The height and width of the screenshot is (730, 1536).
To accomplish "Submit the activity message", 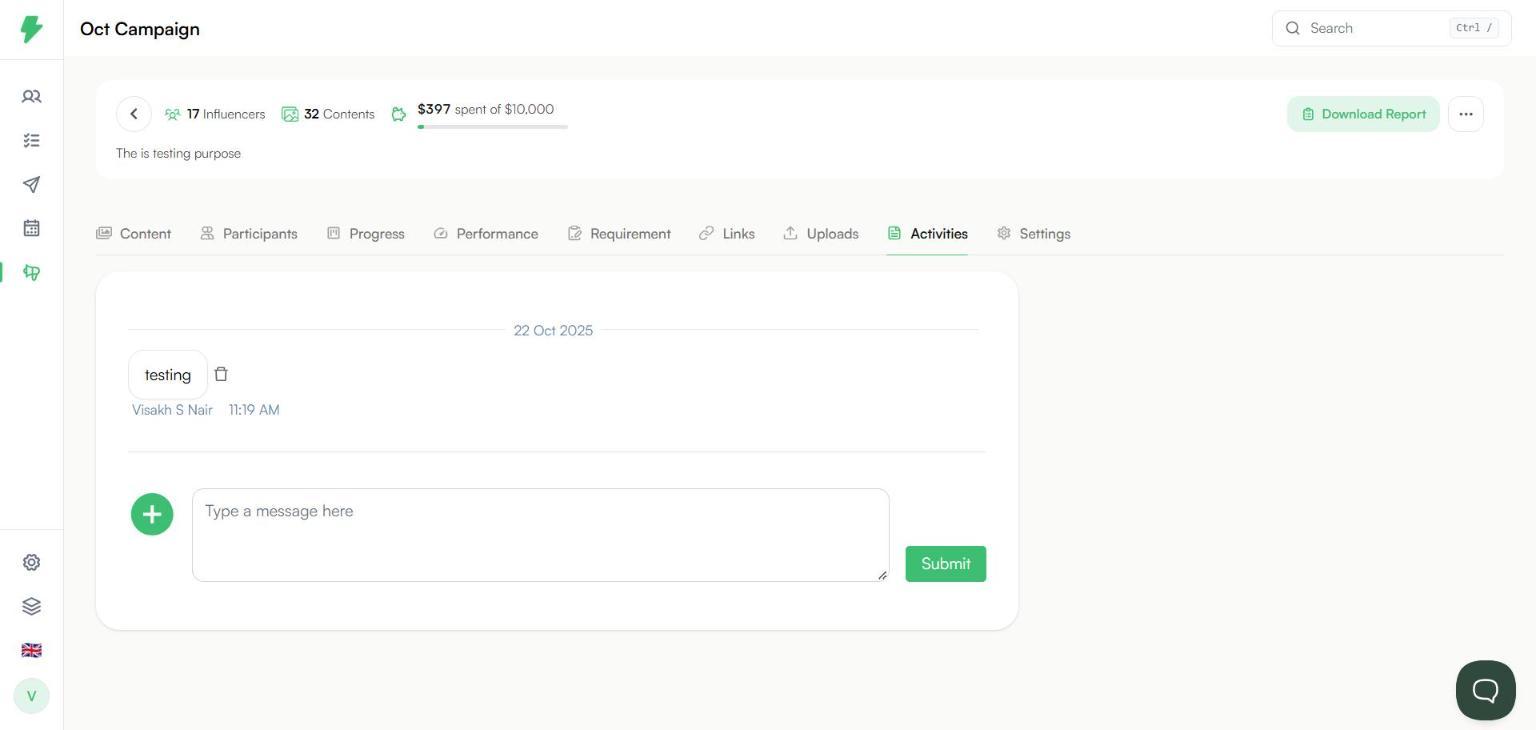I will 946,564.
